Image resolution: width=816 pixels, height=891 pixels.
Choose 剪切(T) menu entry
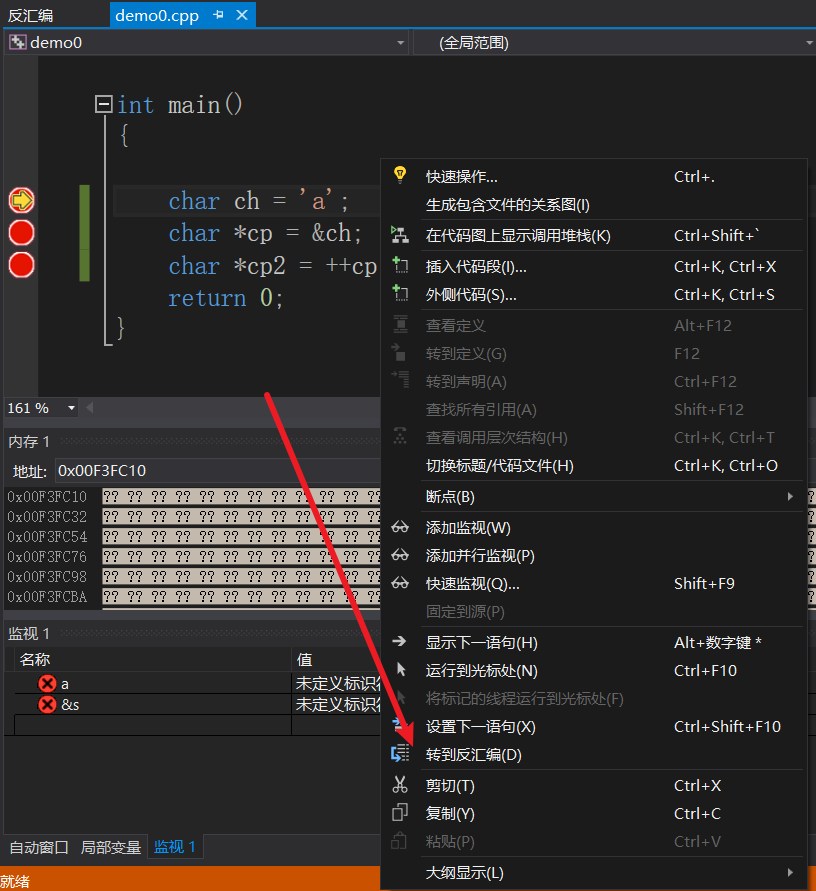click(x=594, y=786)
